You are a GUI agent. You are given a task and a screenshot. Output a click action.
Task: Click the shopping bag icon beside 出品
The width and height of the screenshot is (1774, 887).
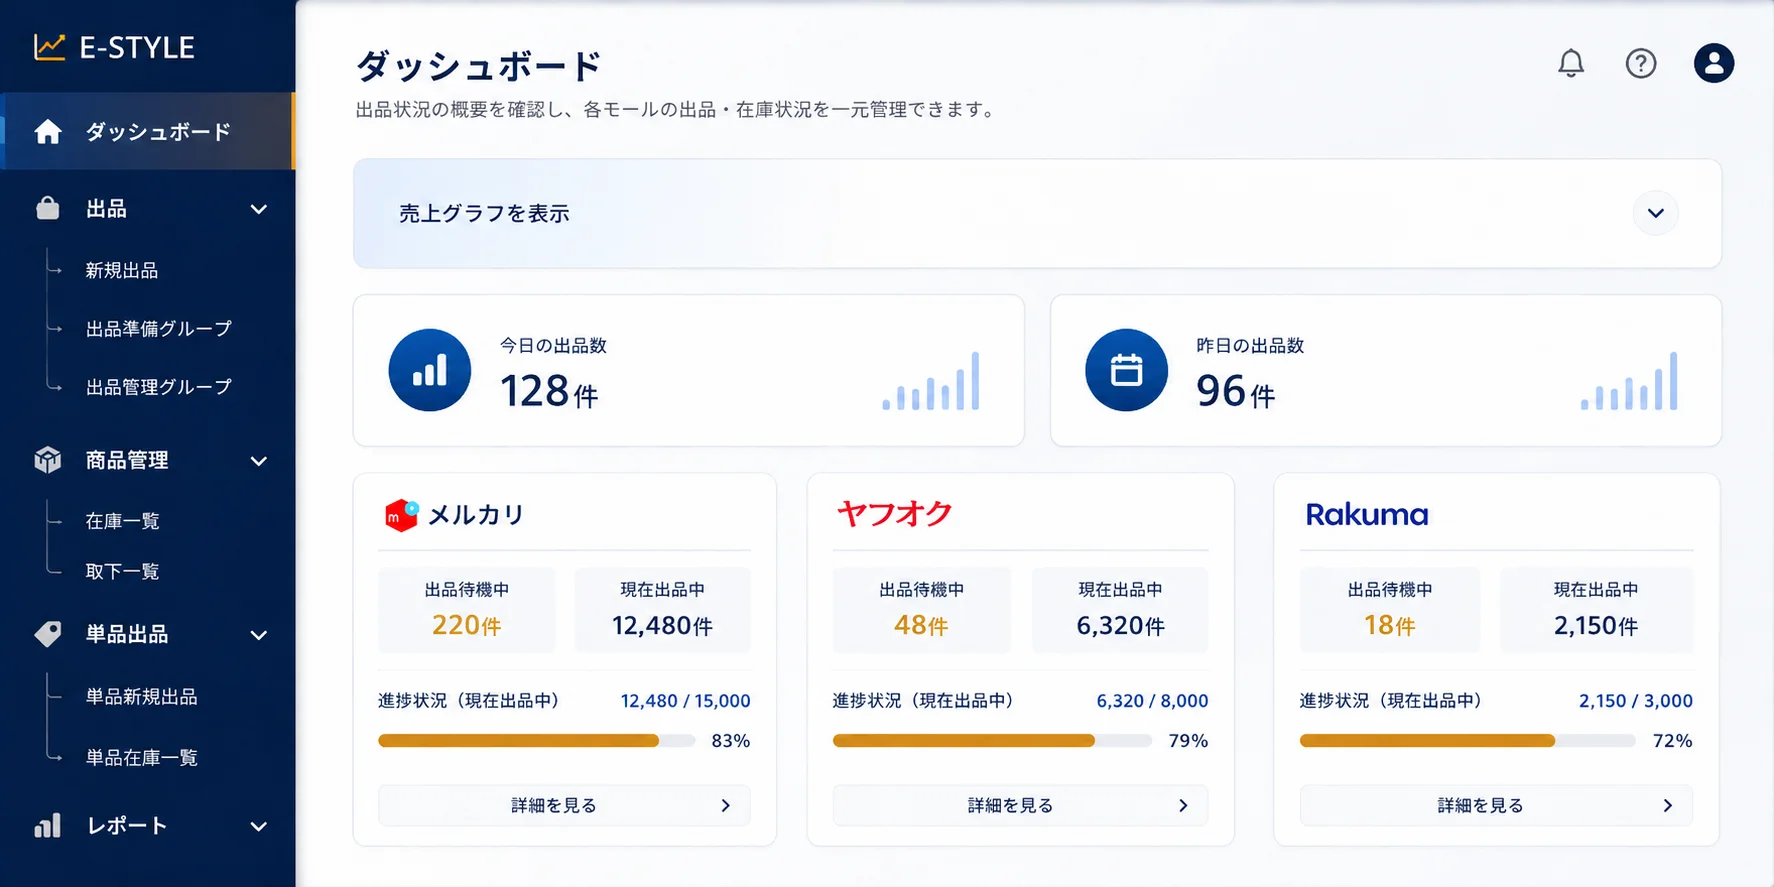(x=48, y=208)
